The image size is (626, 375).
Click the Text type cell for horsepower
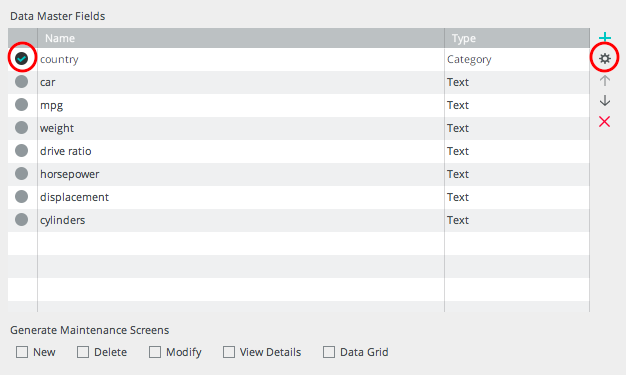(x=517, y=174)
